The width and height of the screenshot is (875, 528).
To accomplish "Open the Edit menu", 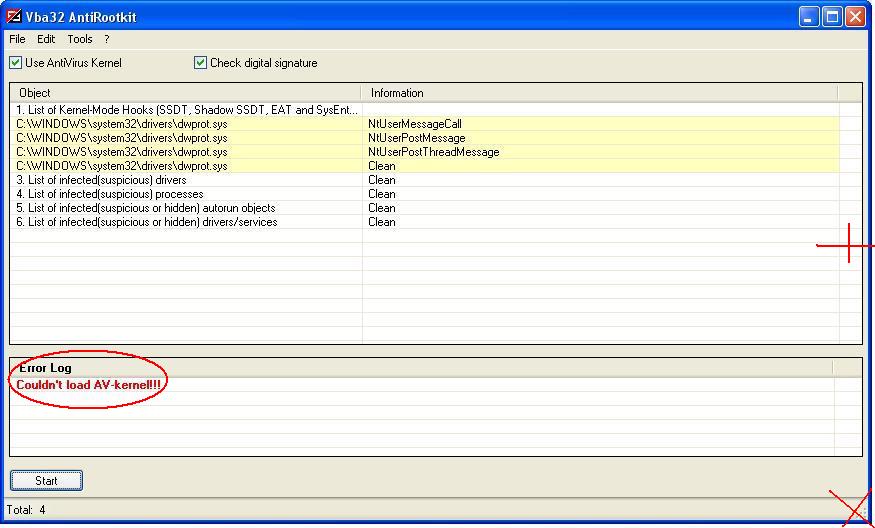I will tap(46, 39).
